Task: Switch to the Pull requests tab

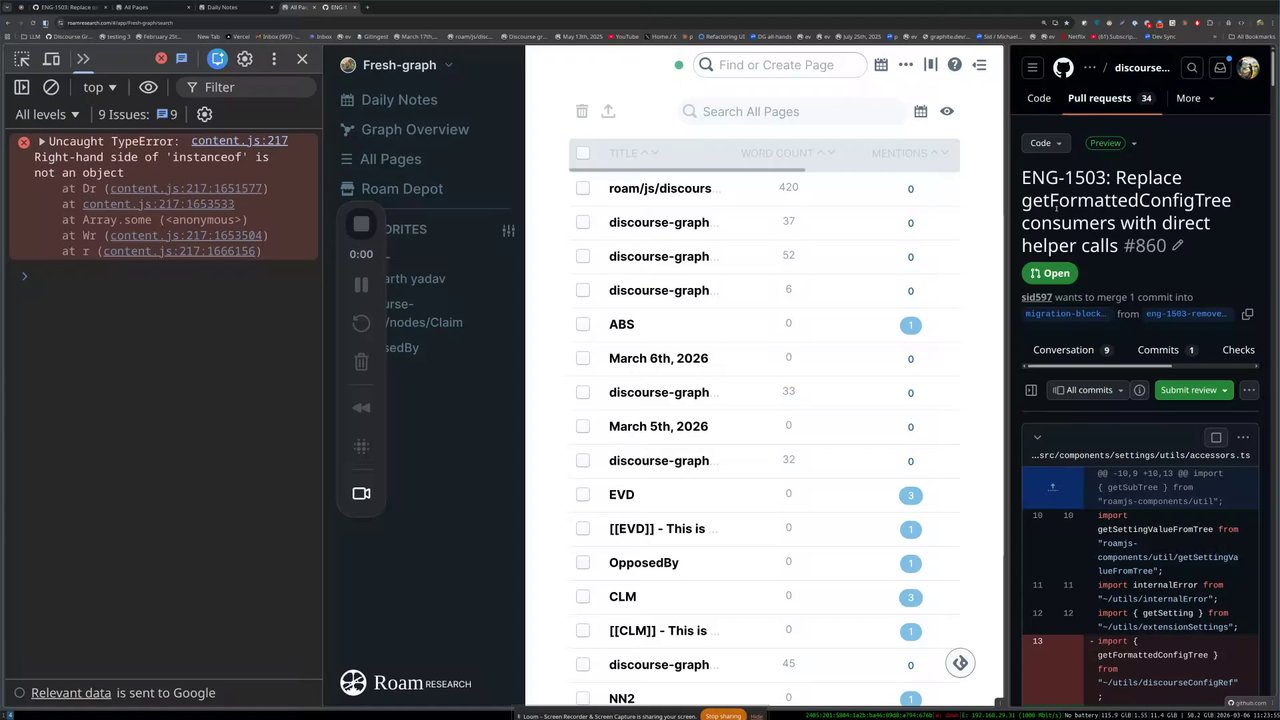Action: (1099, 98)
